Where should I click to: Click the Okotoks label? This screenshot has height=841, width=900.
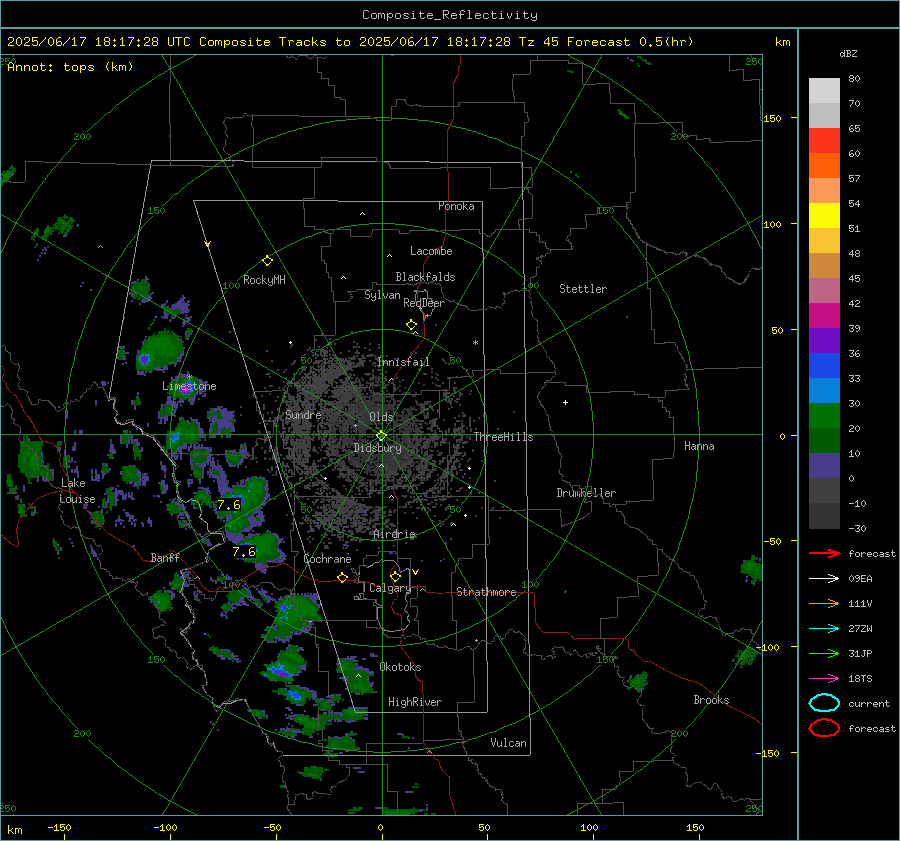(400, 667)
